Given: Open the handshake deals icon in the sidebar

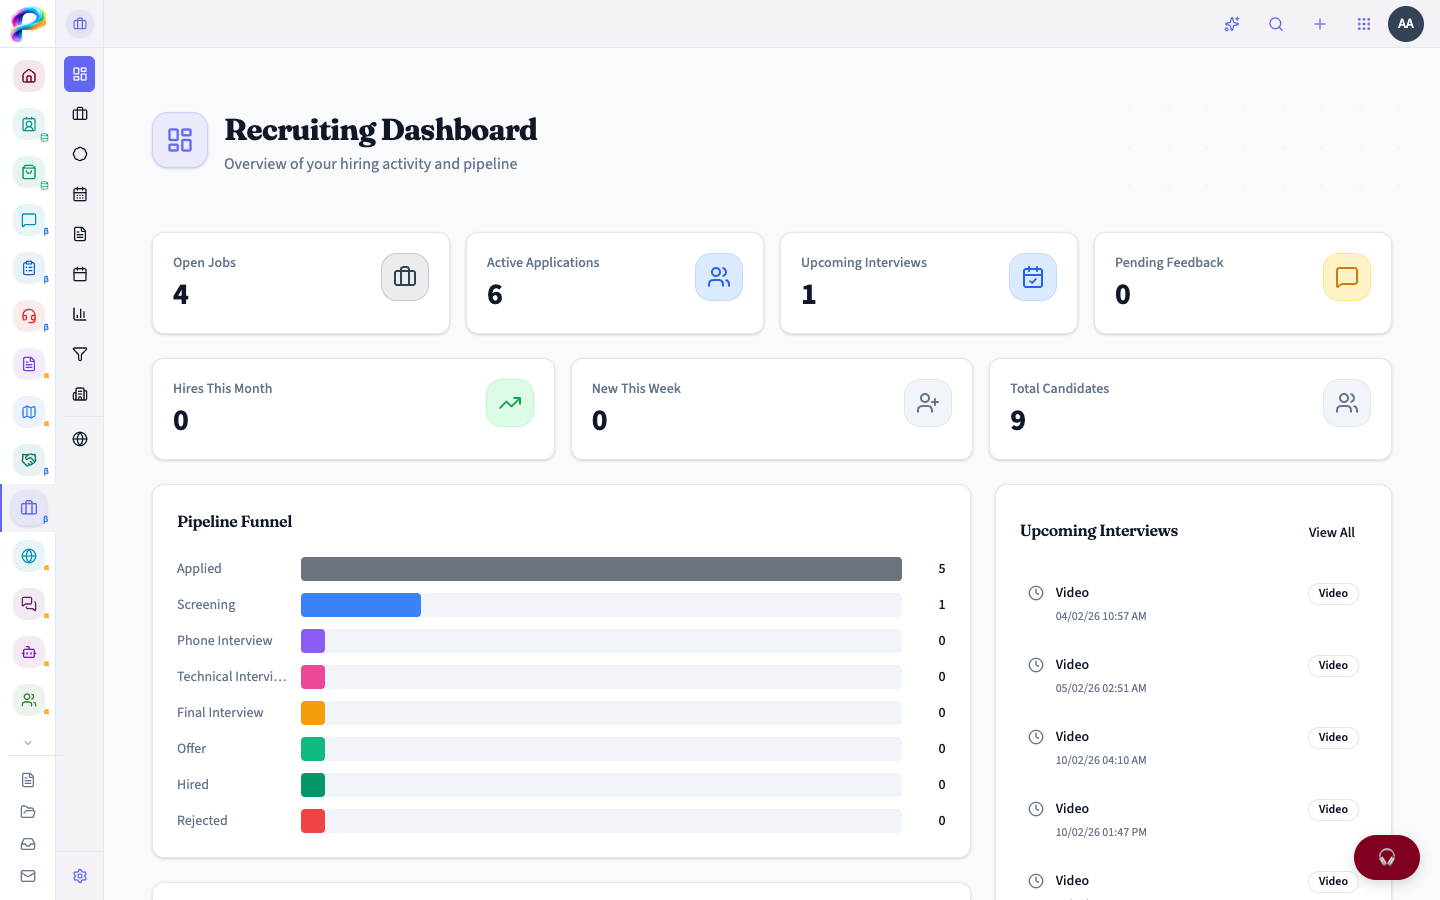Looking at the screenshot, I should pos(28,460).
